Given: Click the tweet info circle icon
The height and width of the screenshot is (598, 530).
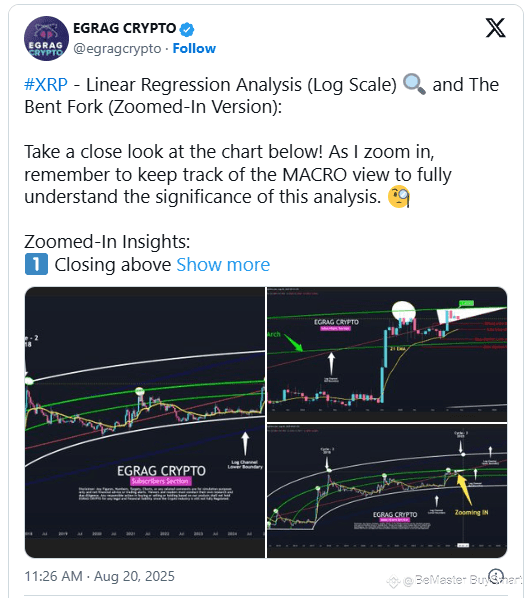Looking at the screenshot, I should point(497,576).
